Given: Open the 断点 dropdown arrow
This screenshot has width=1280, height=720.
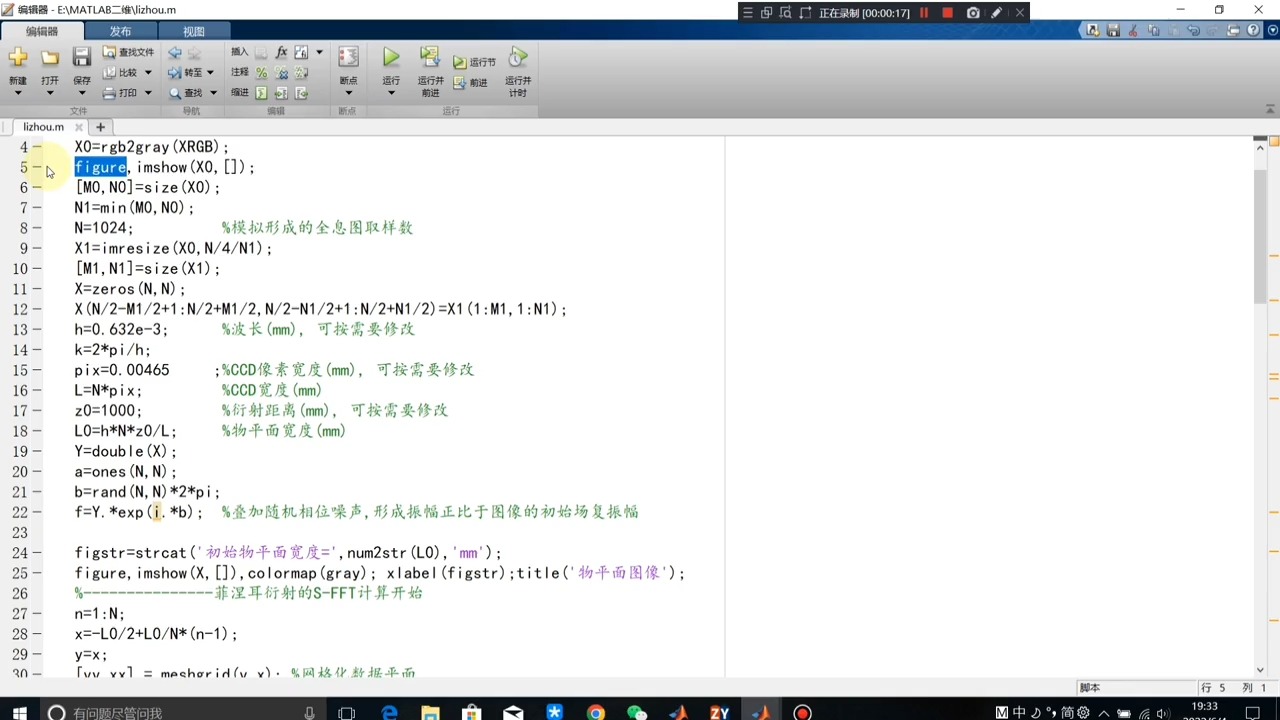Looking at the screenshot, I should (x=348, y=93).
